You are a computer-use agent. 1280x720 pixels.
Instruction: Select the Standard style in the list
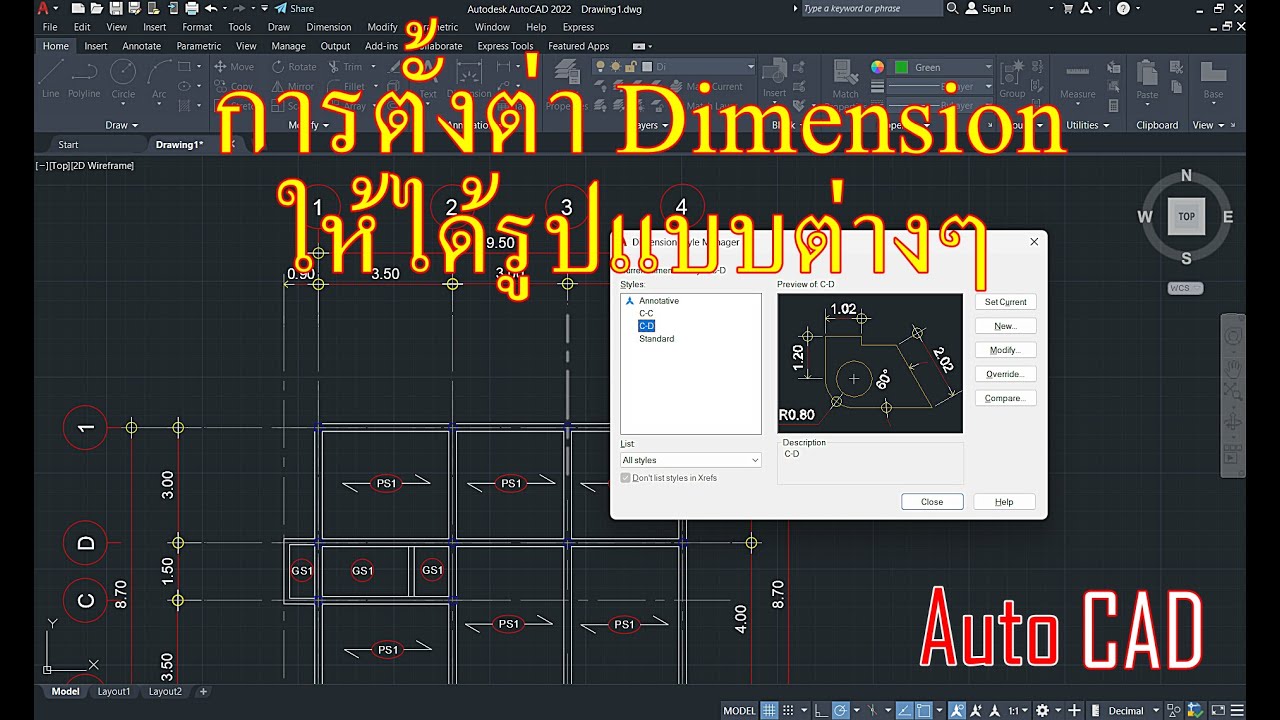(657, 339)
